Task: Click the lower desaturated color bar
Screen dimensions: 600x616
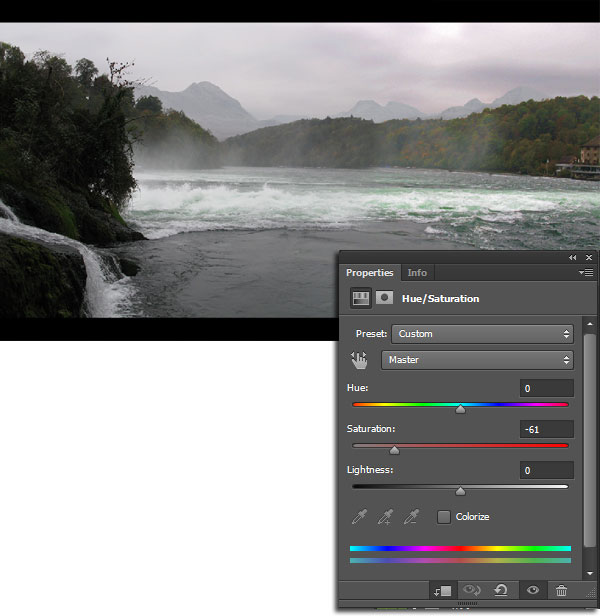Action: point(460,561)
